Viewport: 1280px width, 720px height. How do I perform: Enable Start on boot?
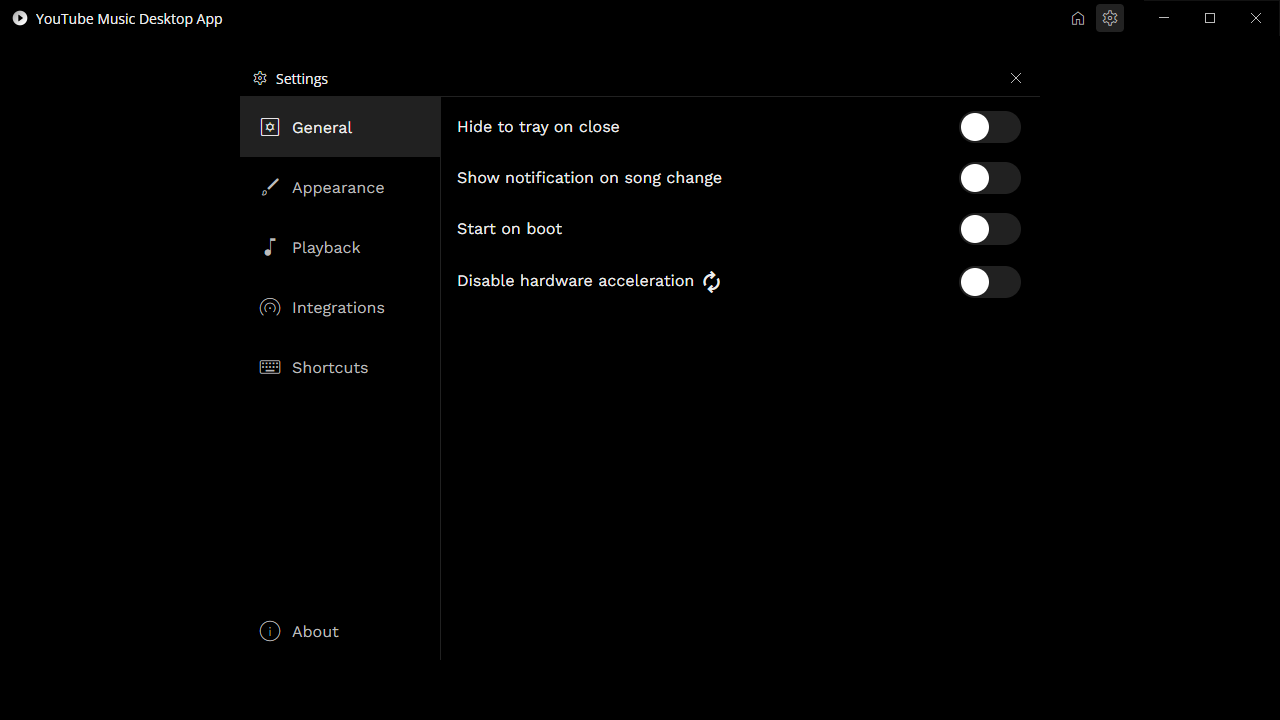pyautogui.click(x=990, y=229)
